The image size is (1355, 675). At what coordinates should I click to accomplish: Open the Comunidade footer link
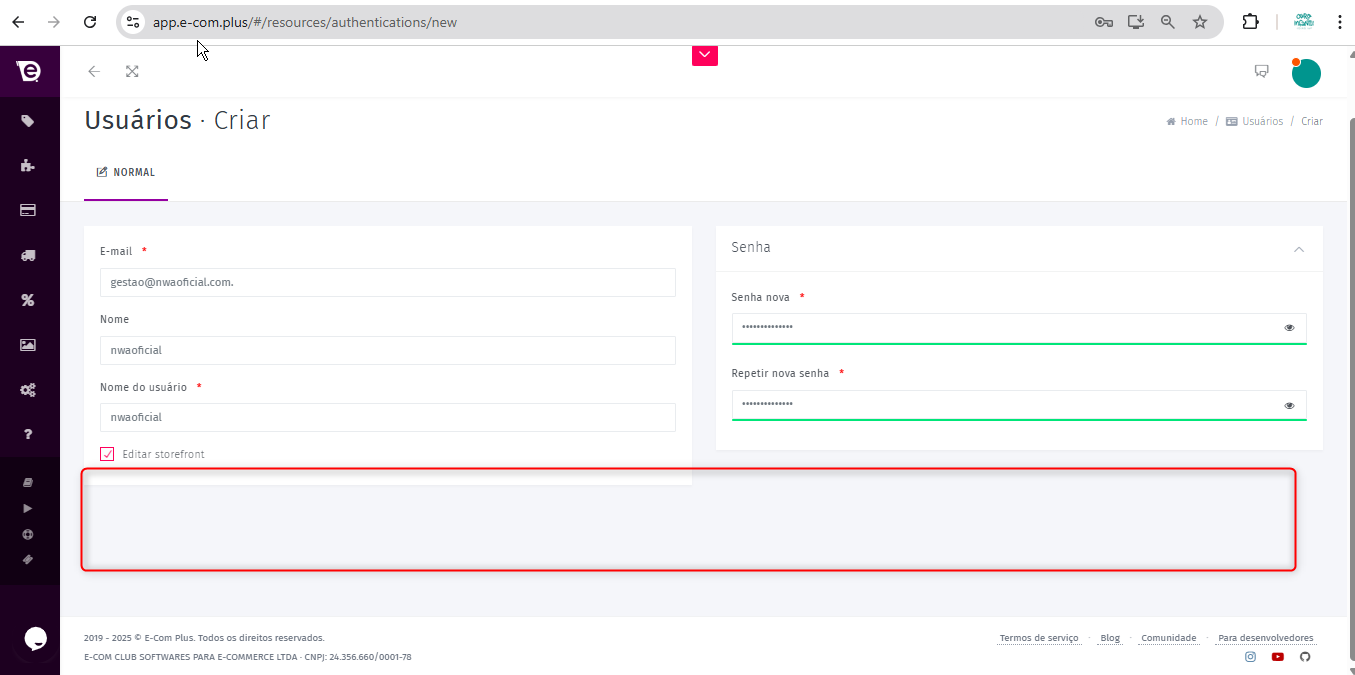pos(1168,638)
